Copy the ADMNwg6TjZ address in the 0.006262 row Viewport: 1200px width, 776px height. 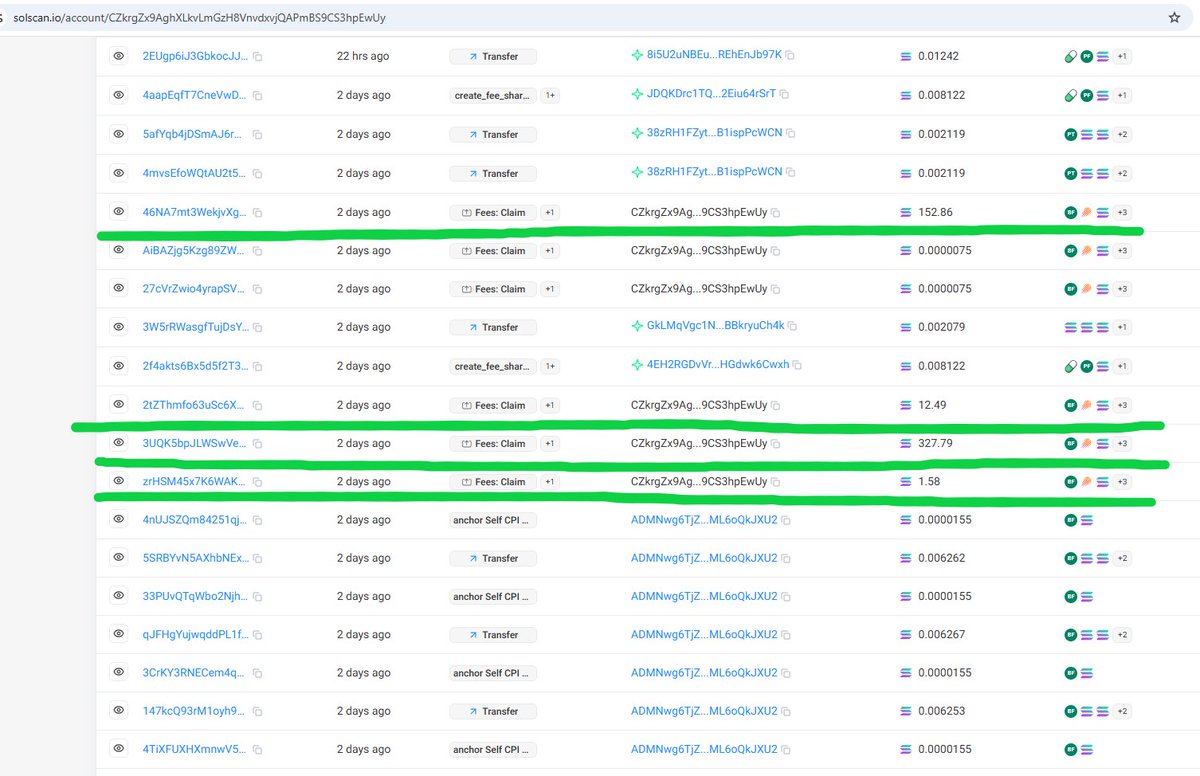click(x=786, y=558)
